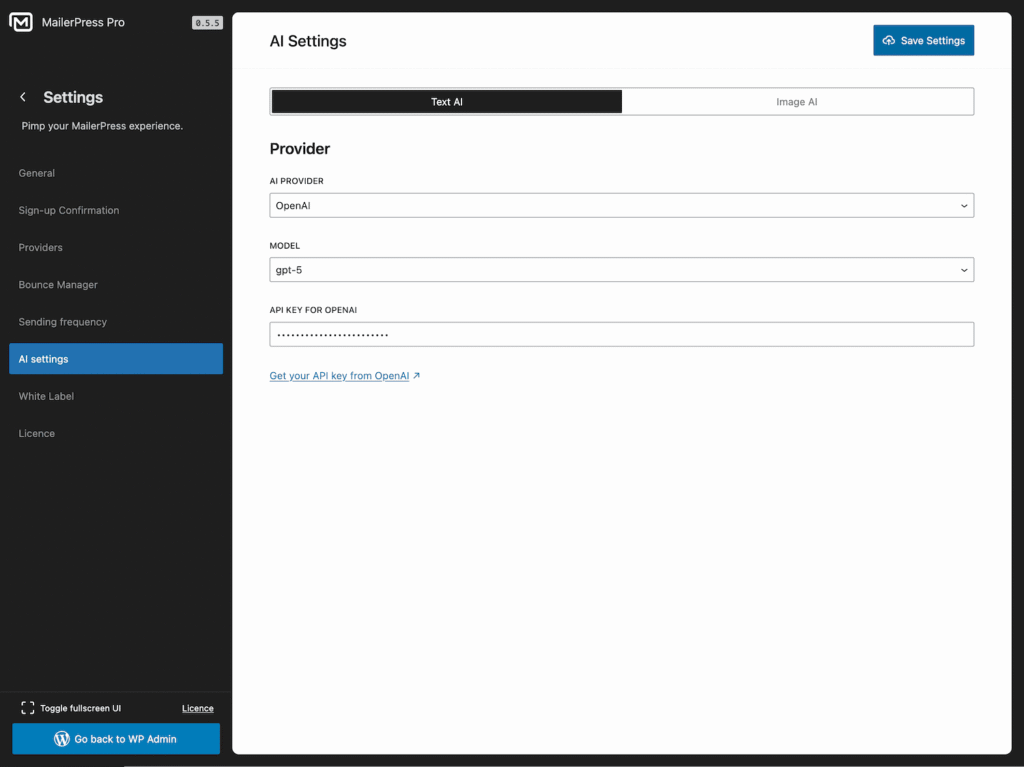Click the API key for OpenAI input field
Screen dimensions: 1024x767
point(620,334)
